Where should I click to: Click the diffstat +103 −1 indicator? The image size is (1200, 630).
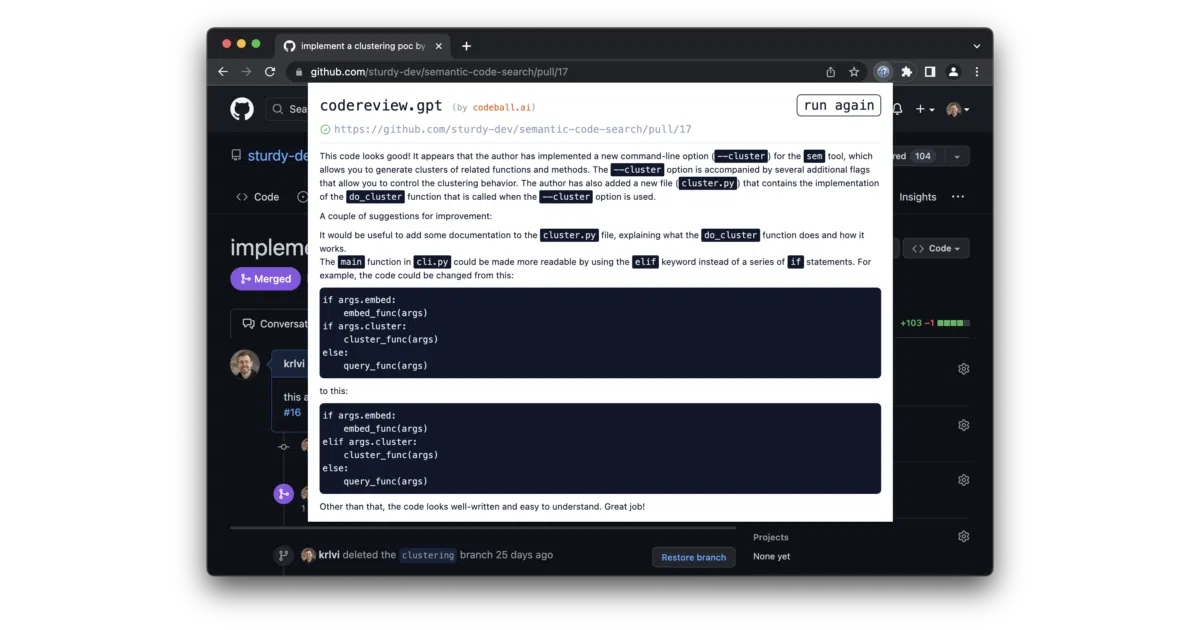point(935,323)
